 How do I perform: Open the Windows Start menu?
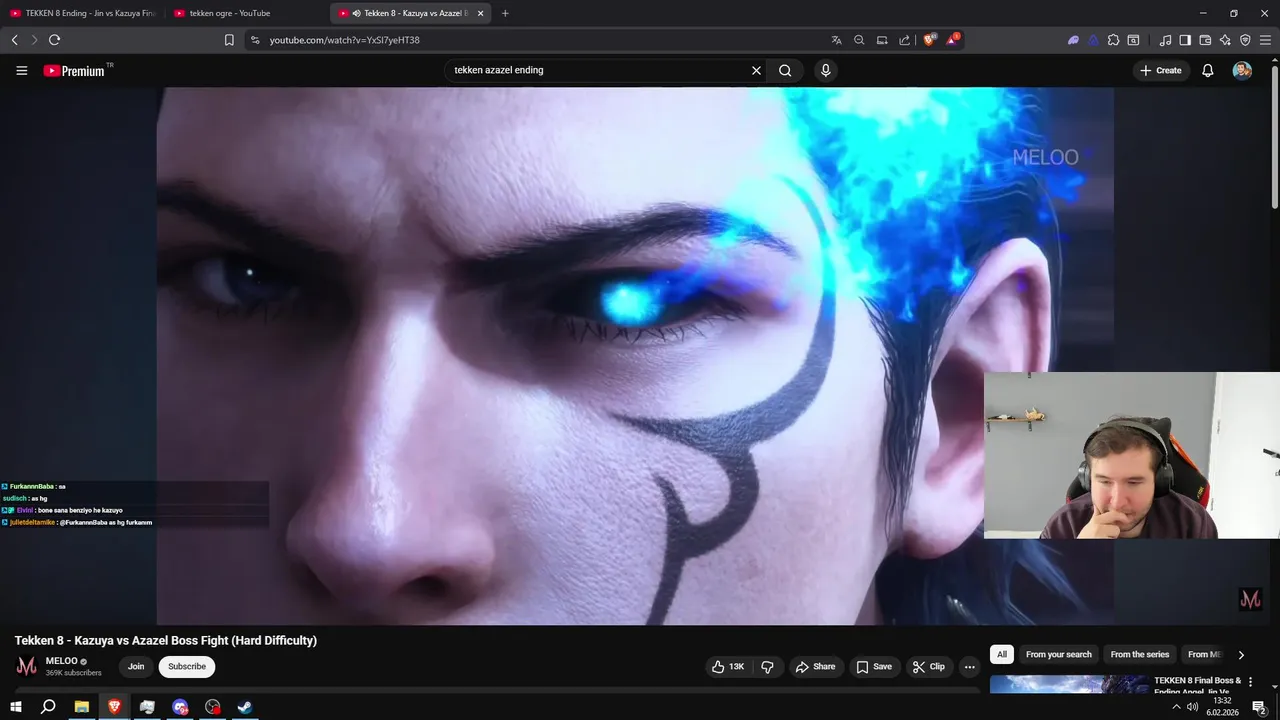(16, 707)
